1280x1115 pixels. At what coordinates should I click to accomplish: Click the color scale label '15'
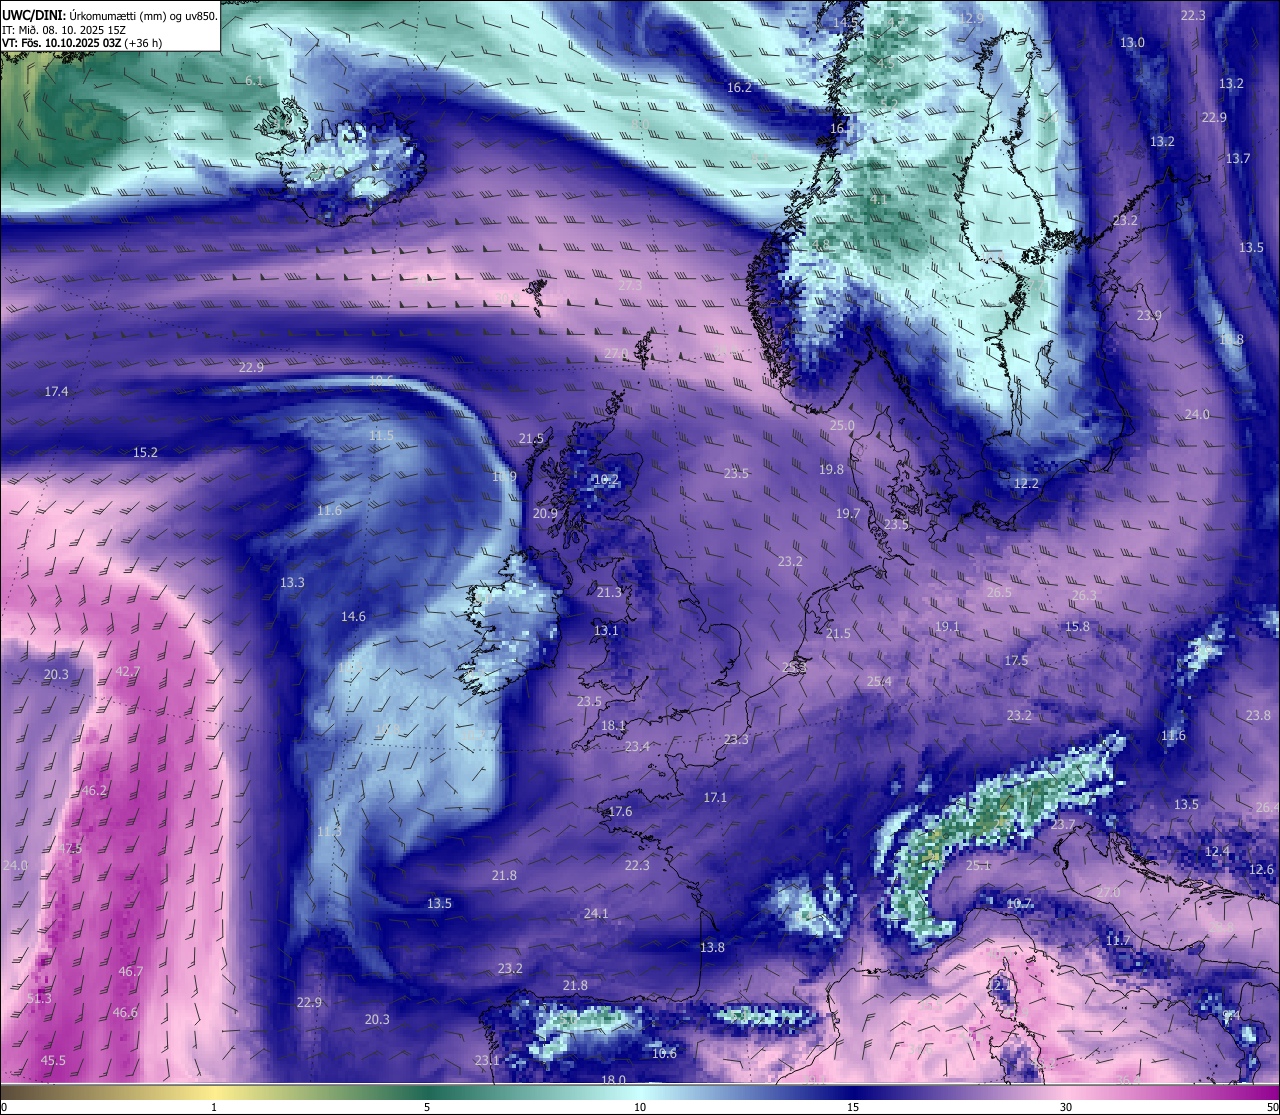coord(853,1106)
